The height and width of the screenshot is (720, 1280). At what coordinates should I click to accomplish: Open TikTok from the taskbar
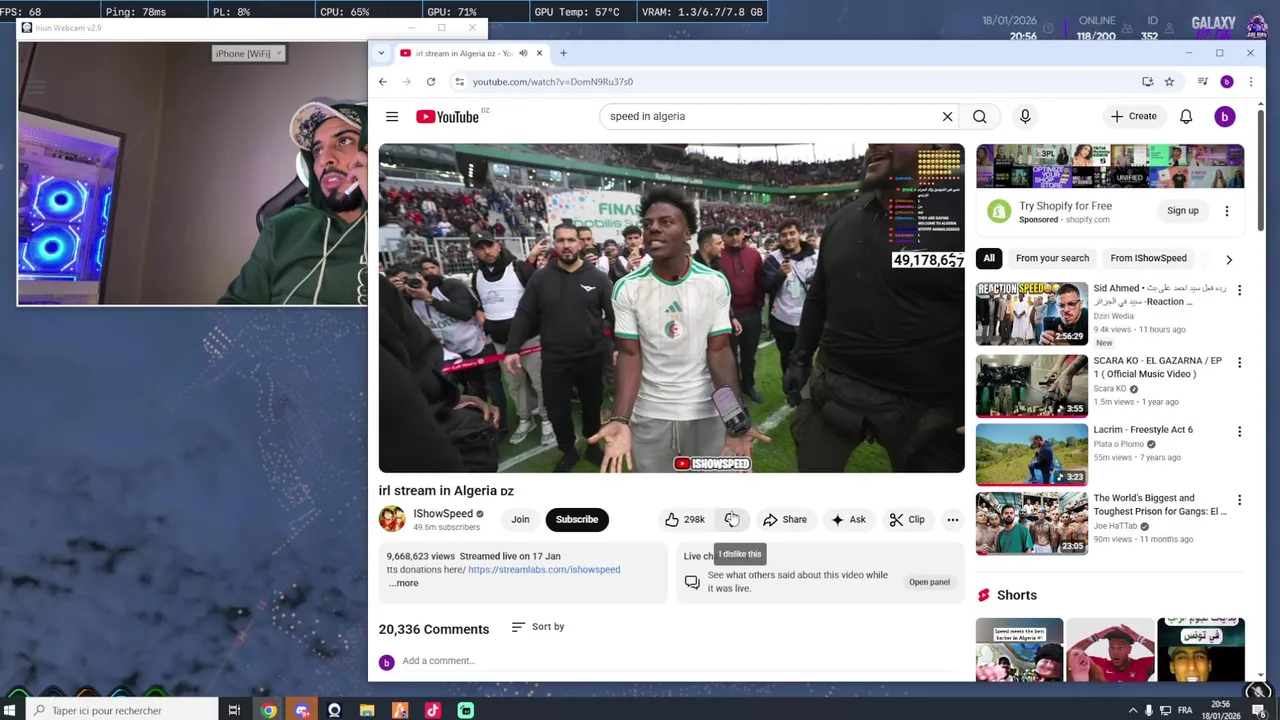tap(433, 710)
